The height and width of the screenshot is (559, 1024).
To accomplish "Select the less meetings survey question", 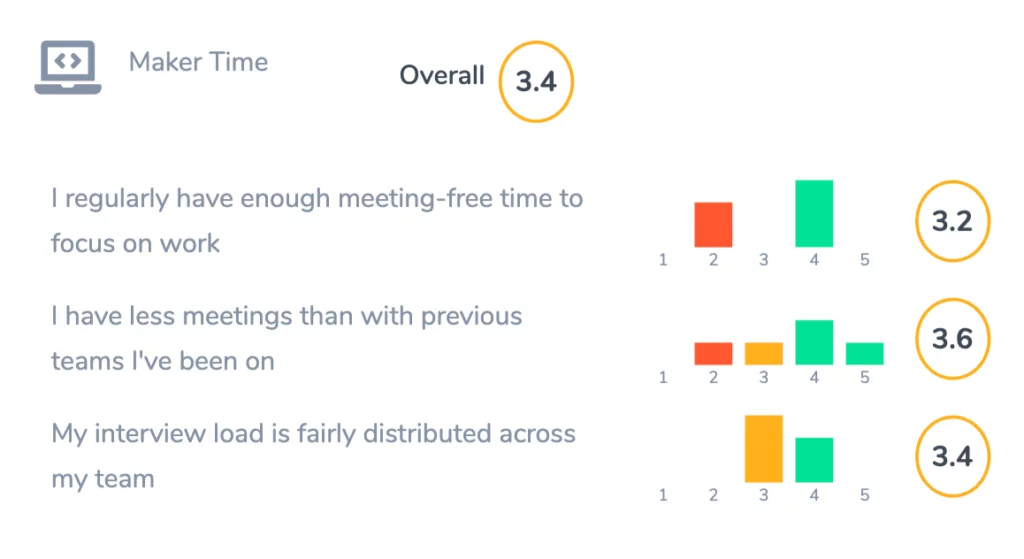I will click(x=287, y=338).
